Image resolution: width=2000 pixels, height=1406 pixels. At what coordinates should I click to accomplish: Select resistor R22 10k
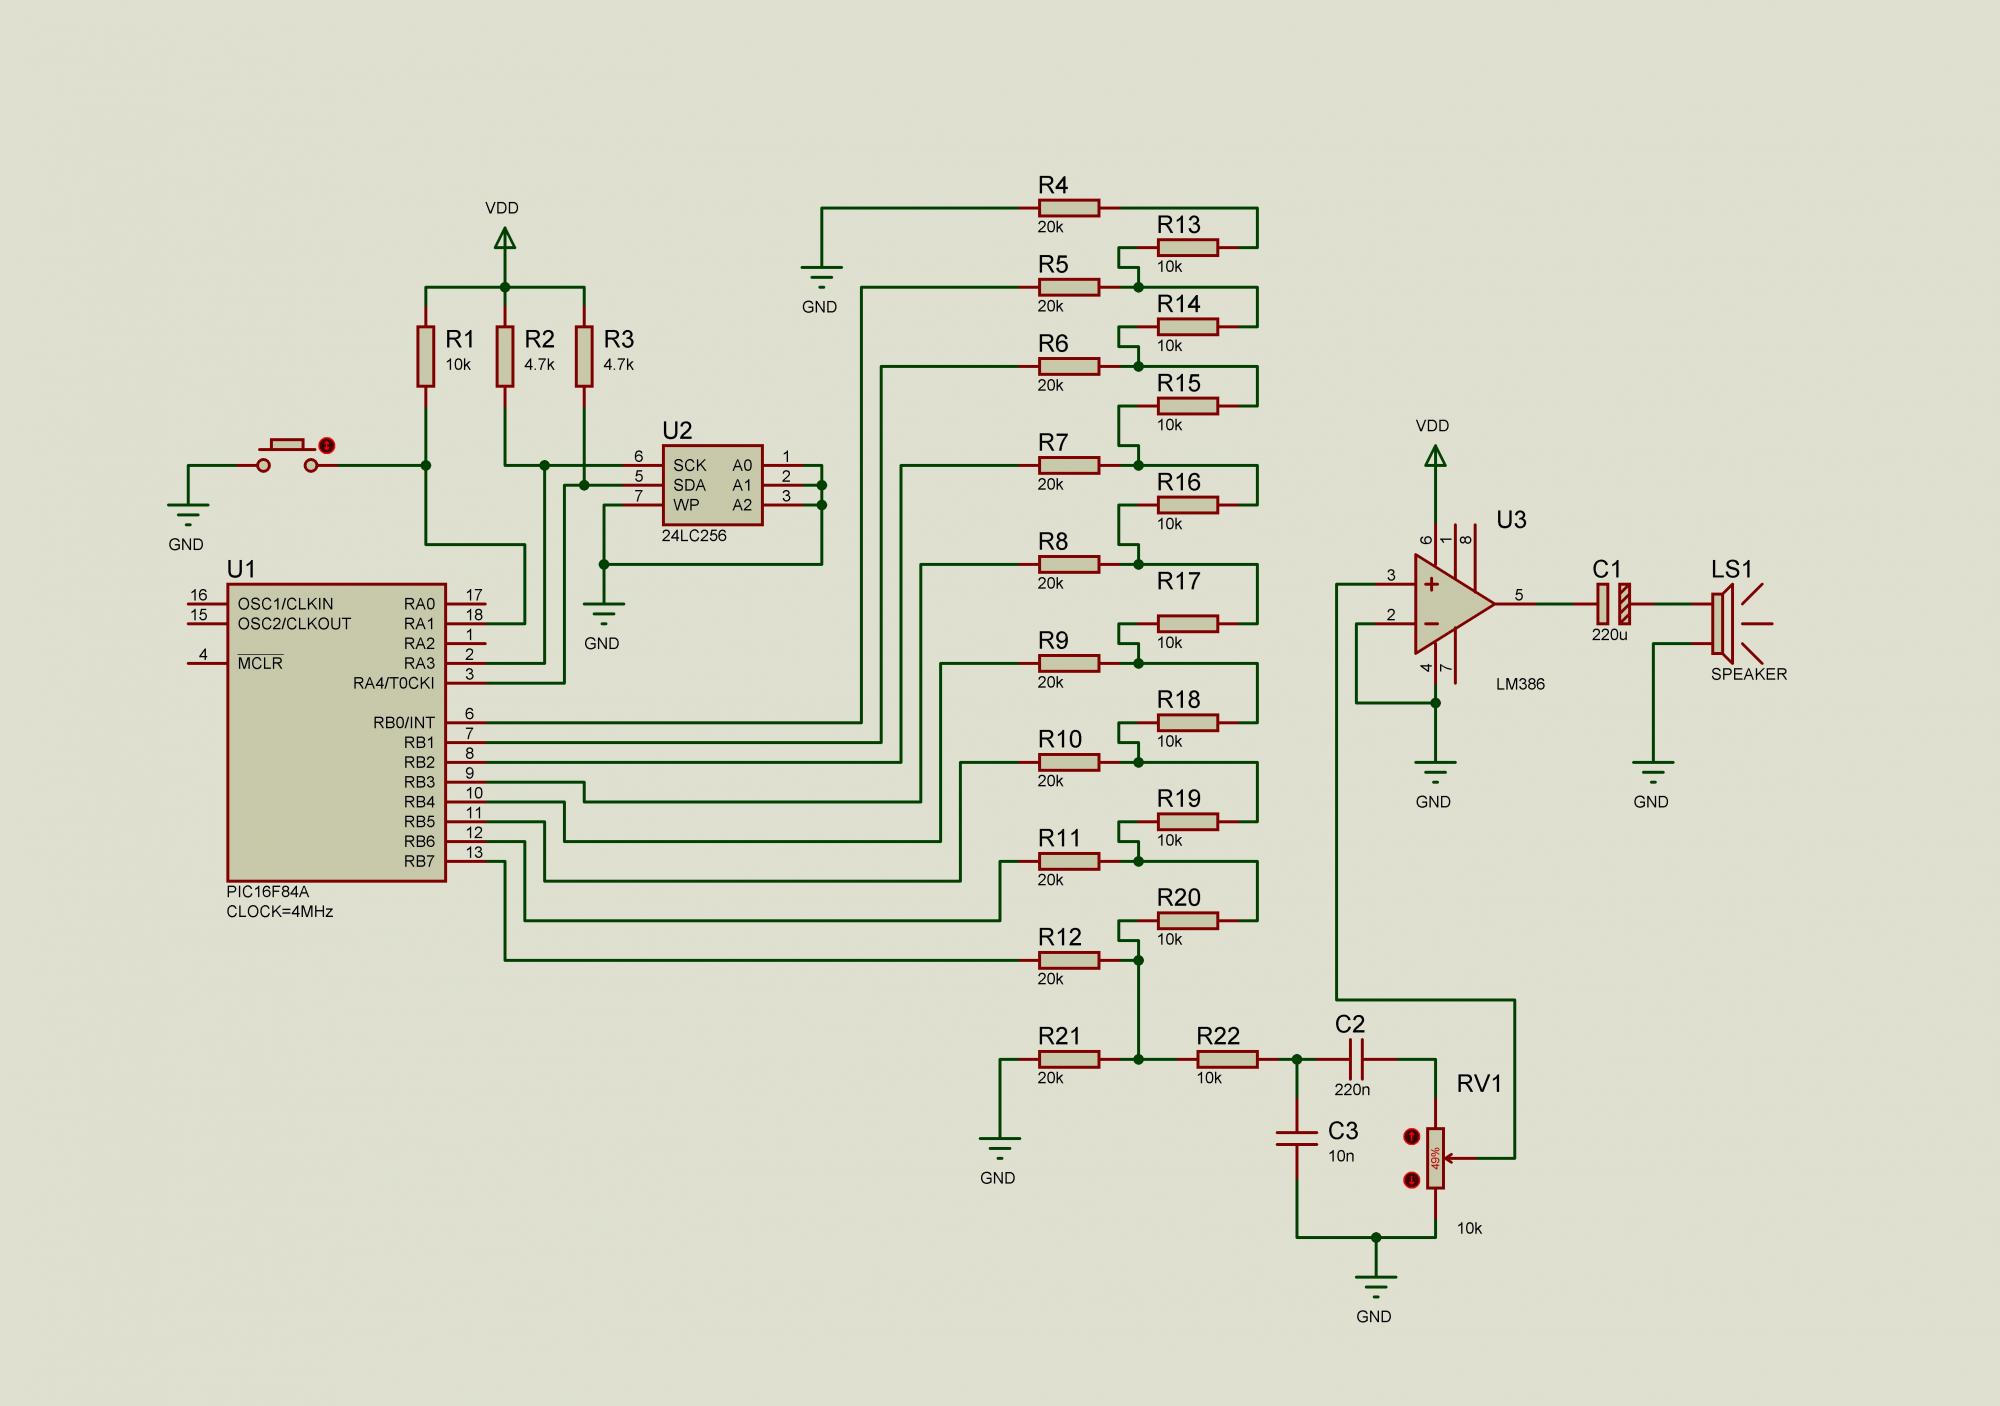1227,1059
